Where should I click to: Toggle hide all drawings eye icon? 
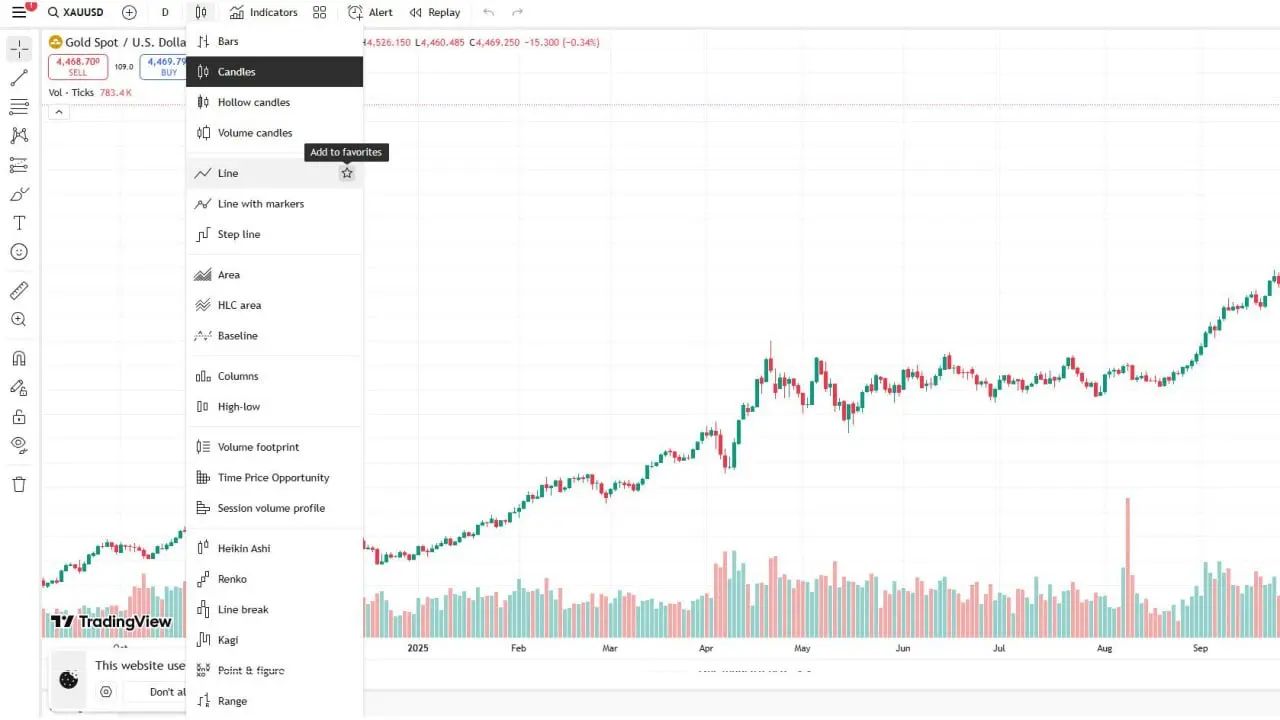point(19,444)
